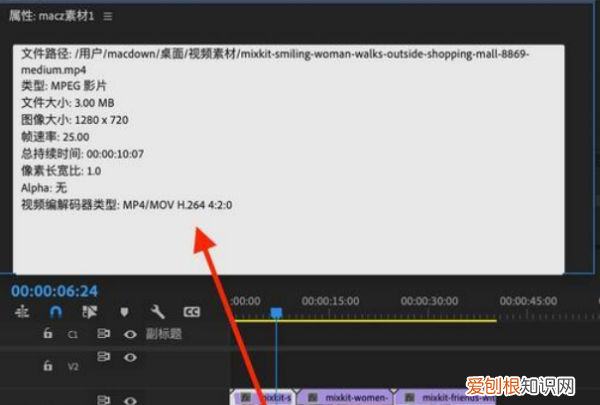This screenshot has width=600, height=405.
Task: Click the 00:00:06:24 playhead timecode
Action: click(54, 291)
